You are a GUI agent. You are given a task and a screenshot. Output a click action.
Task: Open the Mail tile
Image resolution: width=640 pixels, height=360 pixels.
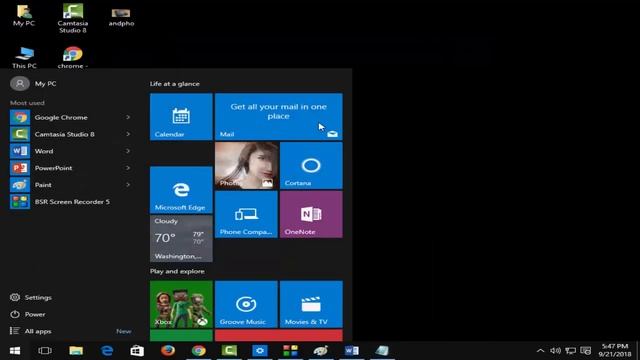278,117
